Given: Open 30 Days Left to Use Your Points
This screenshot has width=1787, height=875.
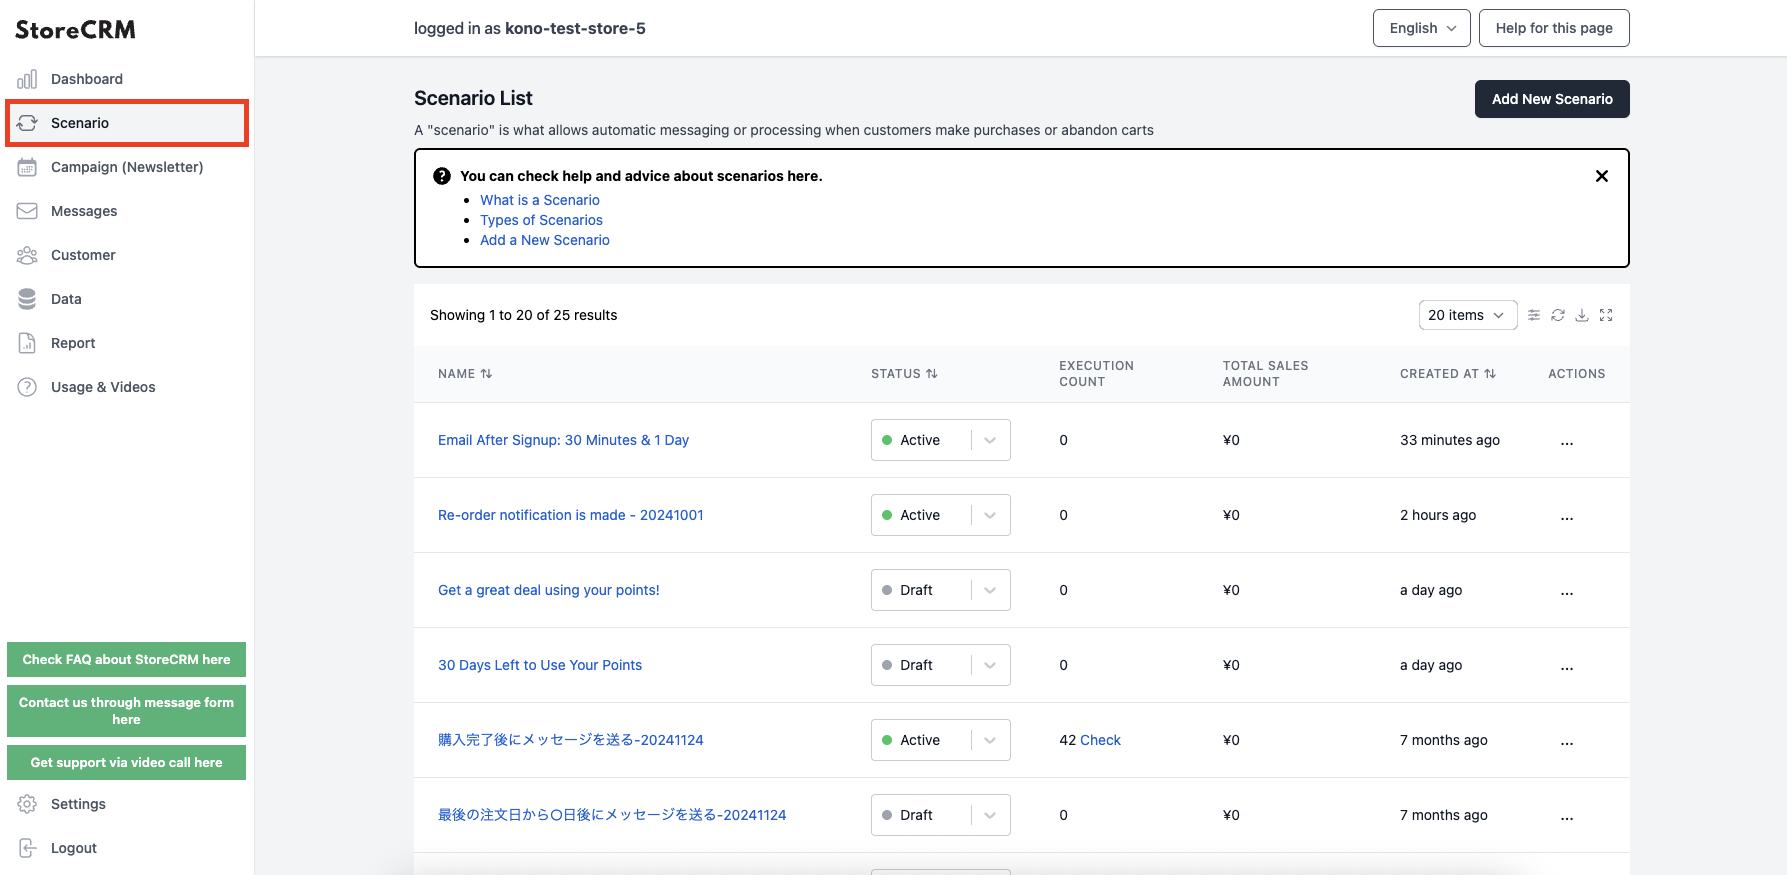Looking at the screenshot, I should coord(540,665).
